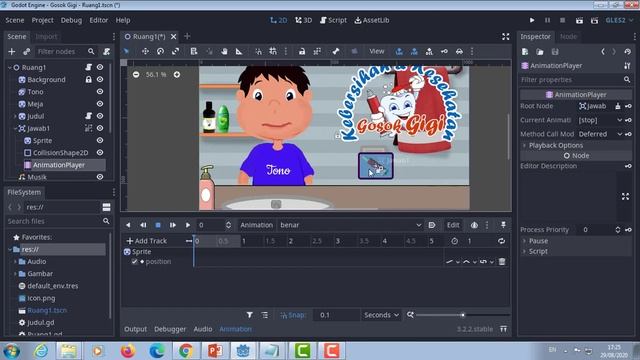Image resolution: width=640 pixels, height=360 pixels.
Task: Toggle visibility of CollisionShape2D
Action: click(100, 153)
